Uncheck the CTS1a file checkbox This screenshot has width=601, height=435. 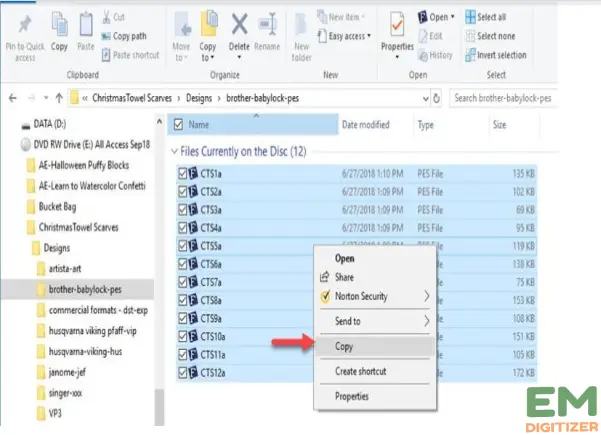[183, 174]
